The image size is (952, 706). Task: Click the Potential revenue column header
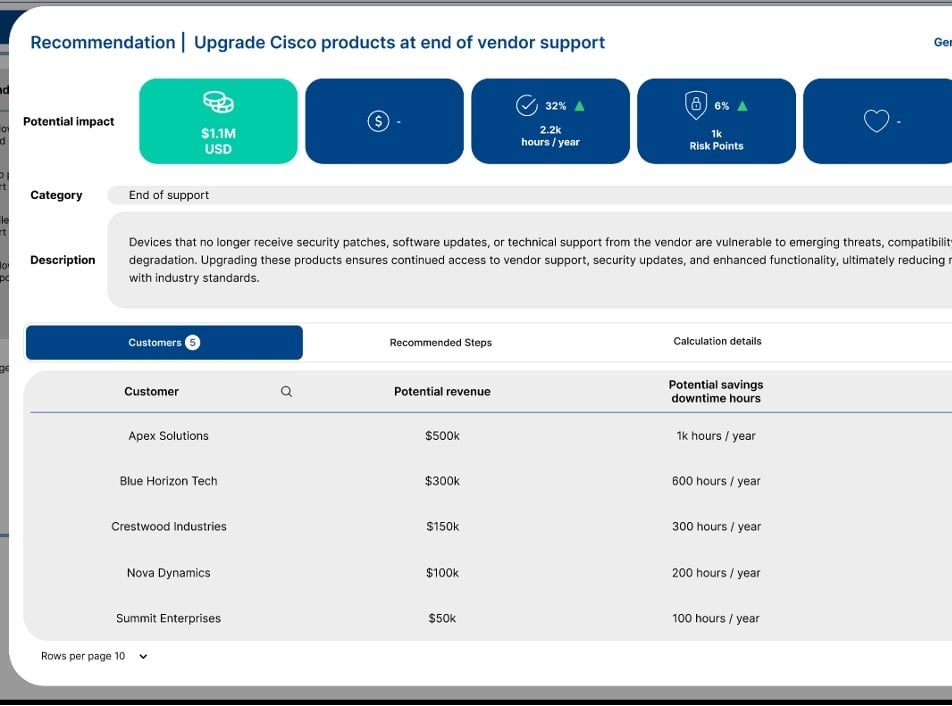442,392
